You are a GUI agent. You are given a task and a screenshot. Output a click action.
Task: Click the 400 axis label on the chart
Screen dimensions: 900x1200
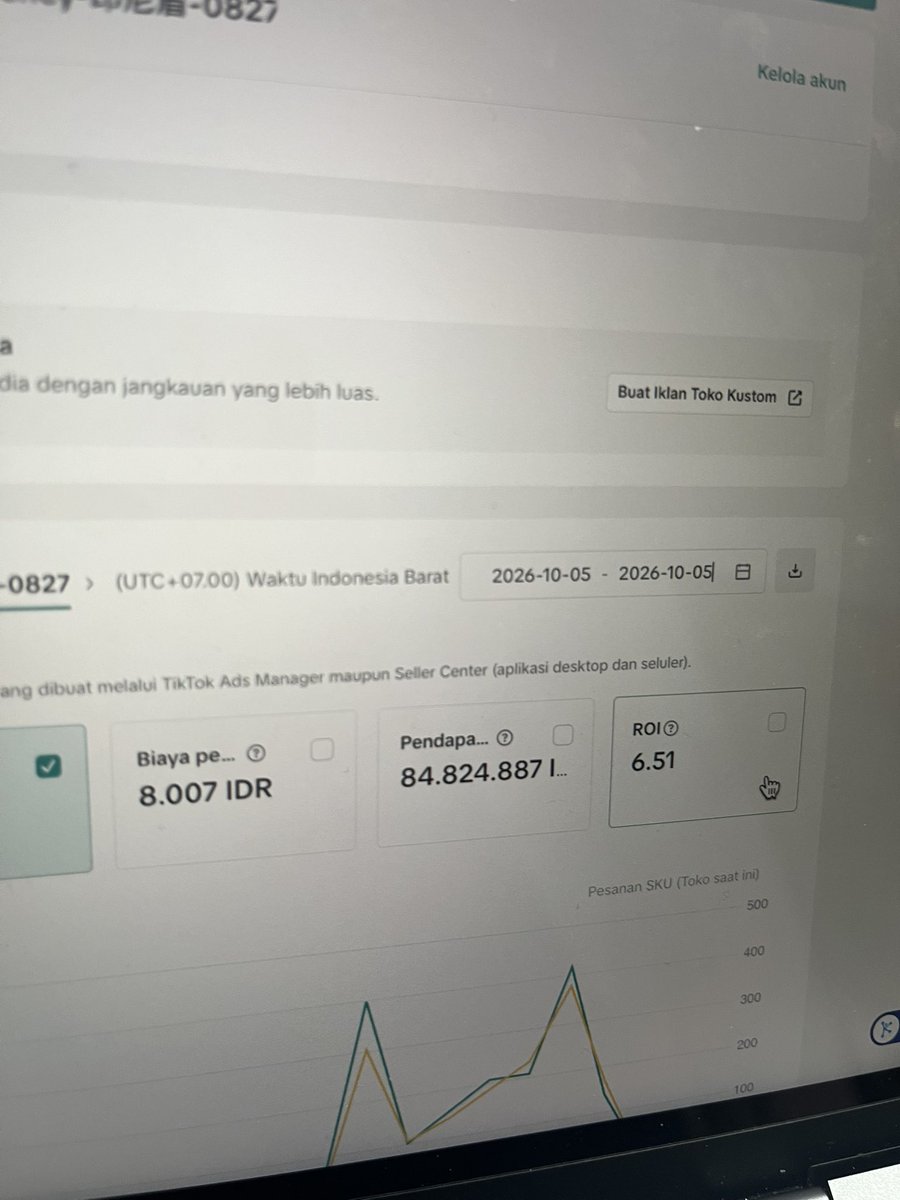tap(754, 952)
